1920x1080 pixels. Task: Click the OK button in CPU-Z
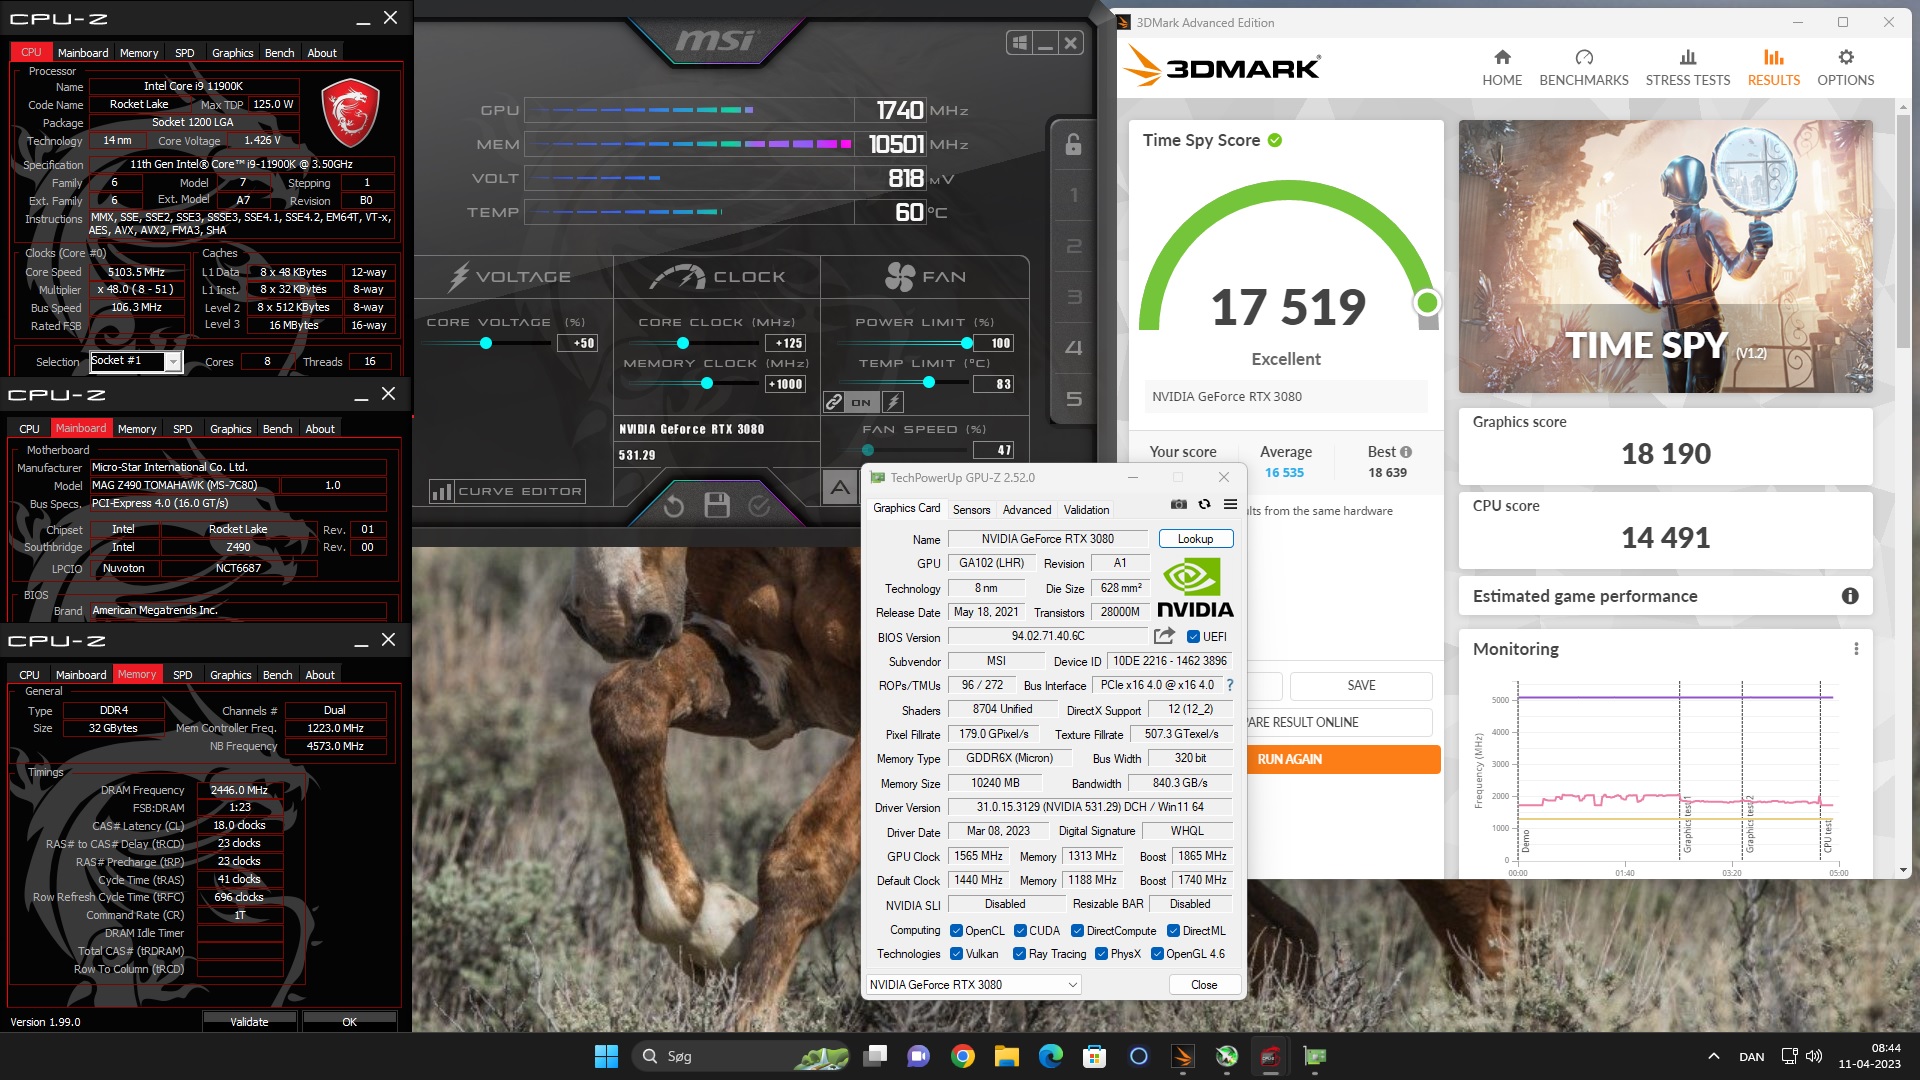(349, 1022)
